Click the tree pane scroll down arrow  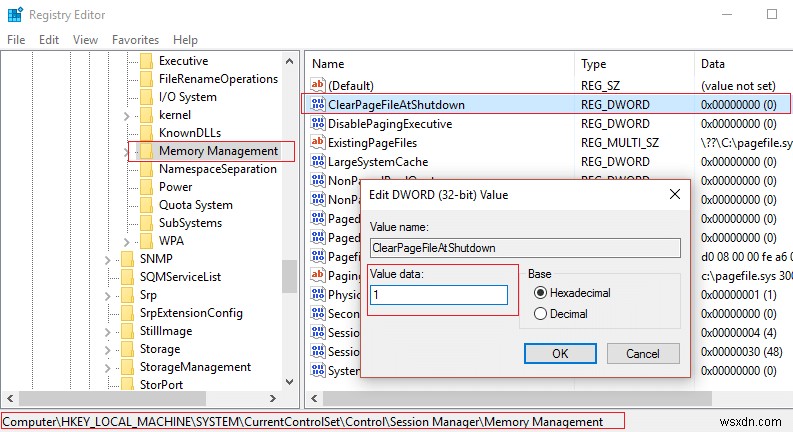coord(289,382)
